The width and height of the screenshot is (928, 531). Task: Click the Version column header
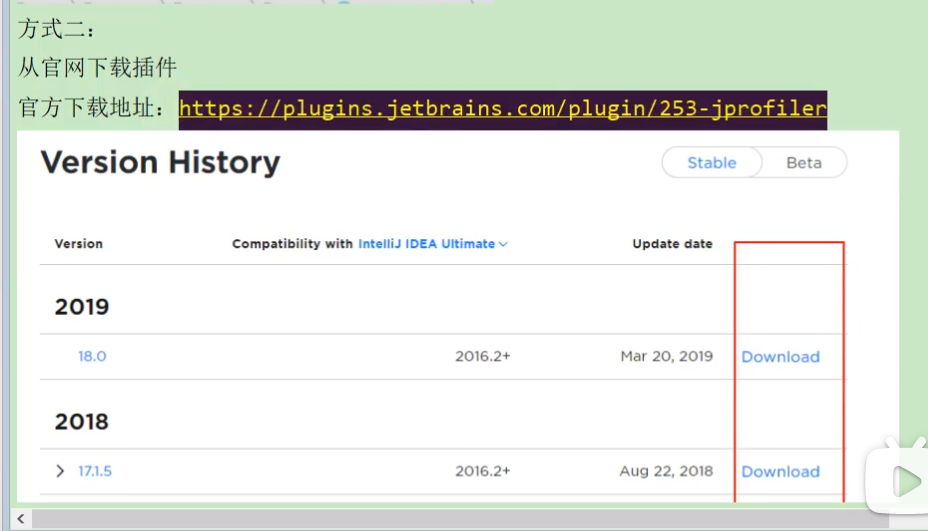tap(78, 244)
